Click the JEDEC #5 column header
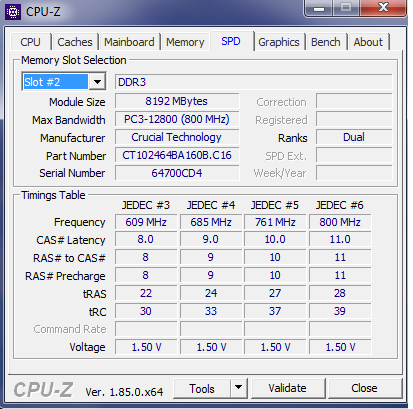The image size is (413, 409). (x=275, y=205)
